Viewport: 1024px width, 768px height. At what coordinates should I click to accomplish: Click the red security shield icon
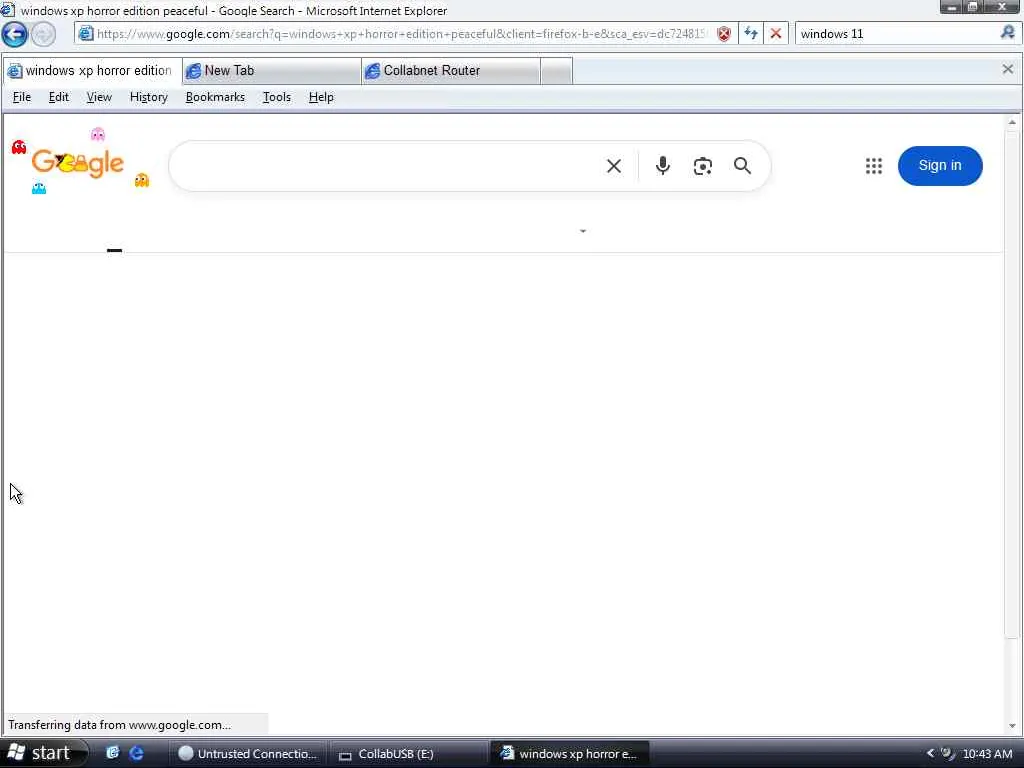(724, 34)
